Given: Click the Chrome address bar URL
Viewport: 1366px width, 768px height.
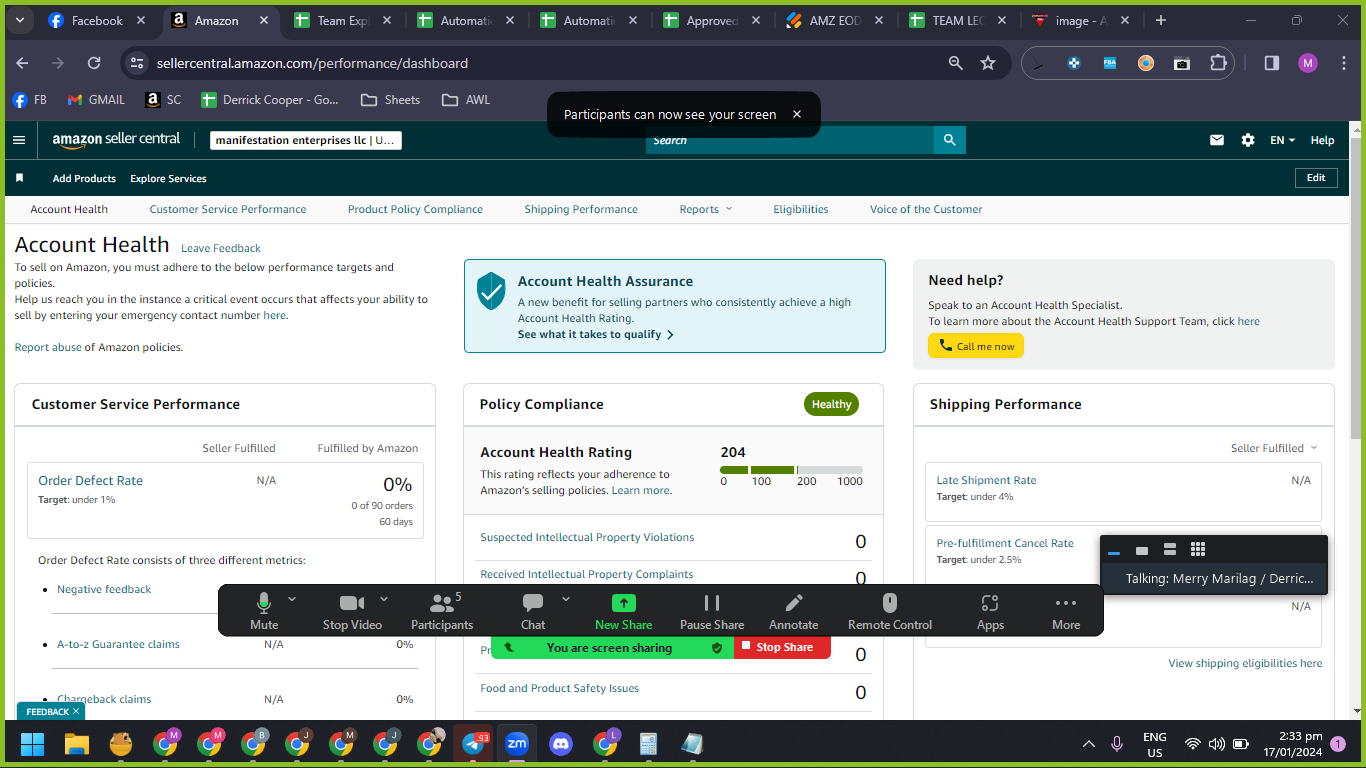Looking at the screenshot, I should tap(312, 63).
